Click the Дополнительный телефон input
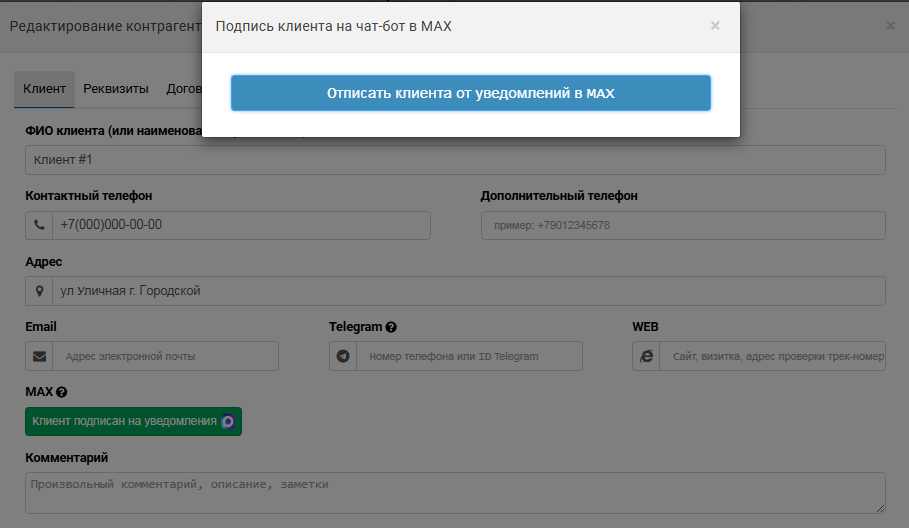The height and width of the screenshot is (528, 909). coord(683,225)
